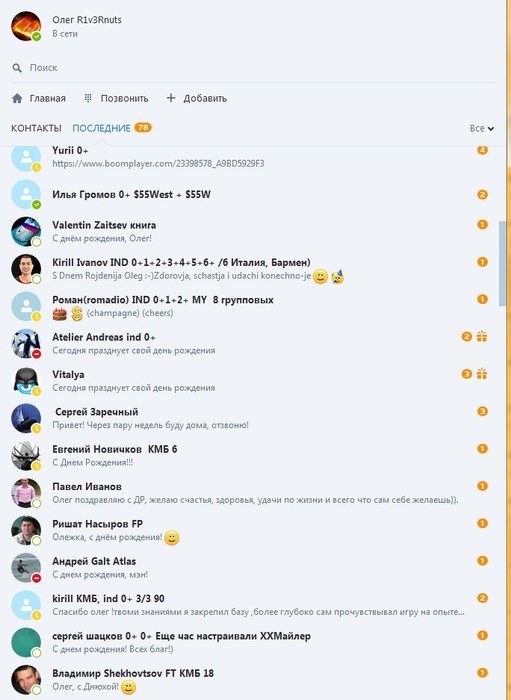Click the Поиск search field
511x700 pixels.
point(253,68)
